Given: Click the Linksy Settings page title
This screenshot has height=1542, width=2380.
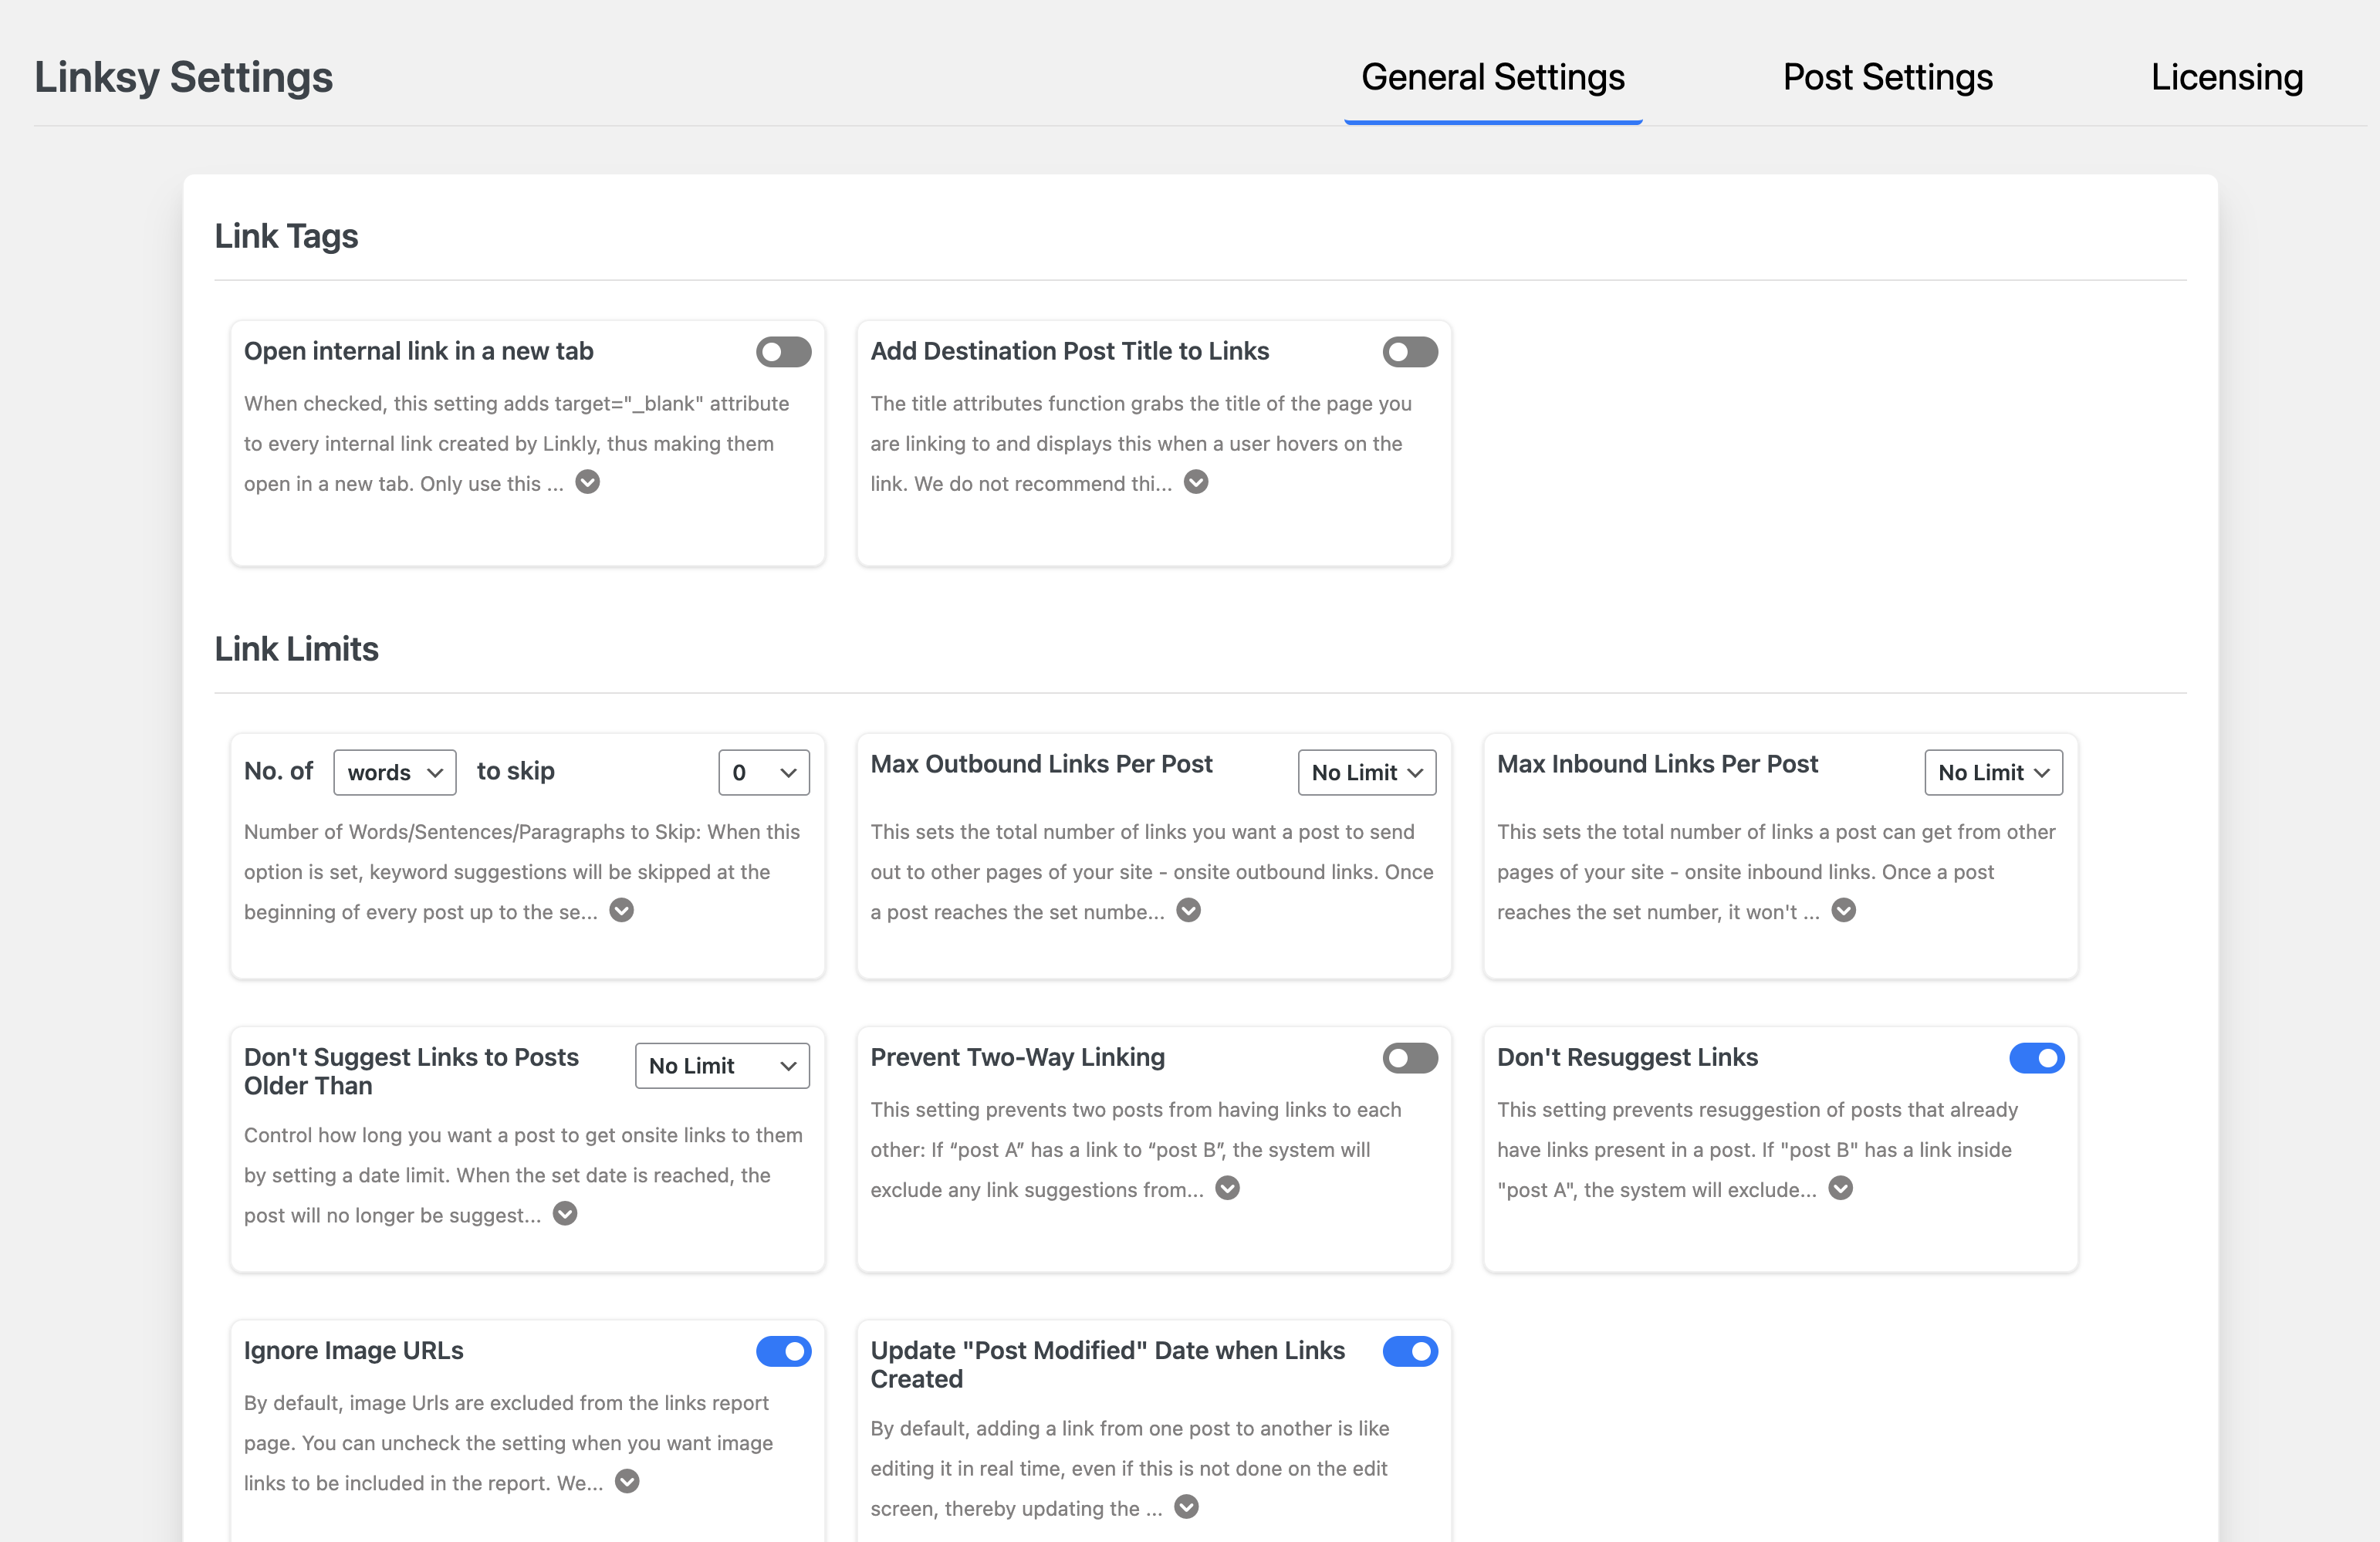Looking at the screenshot, I should point(184,77).
